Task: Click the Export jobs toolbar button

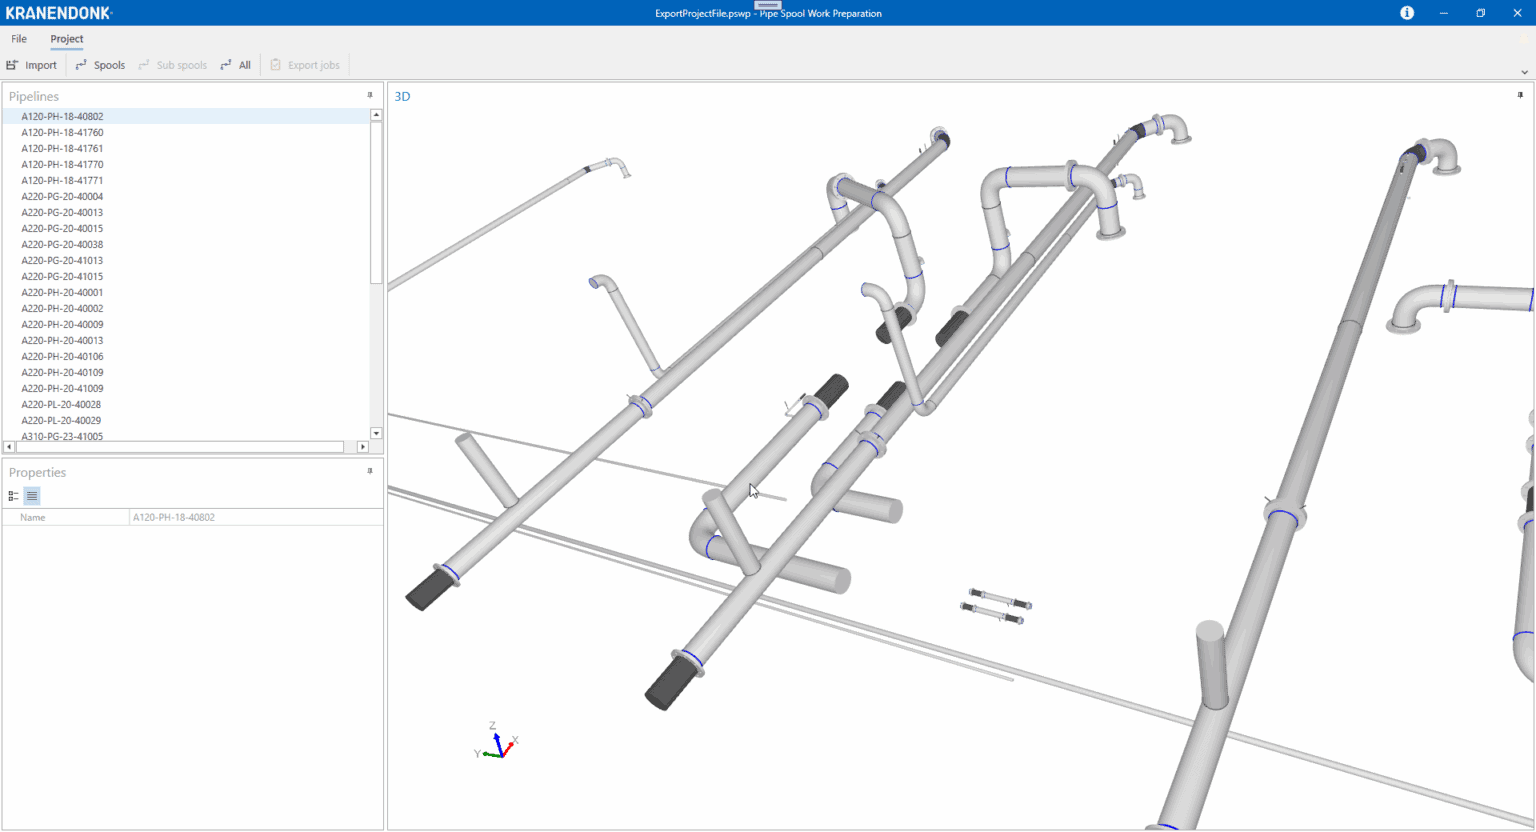Action: coord(305,65)
